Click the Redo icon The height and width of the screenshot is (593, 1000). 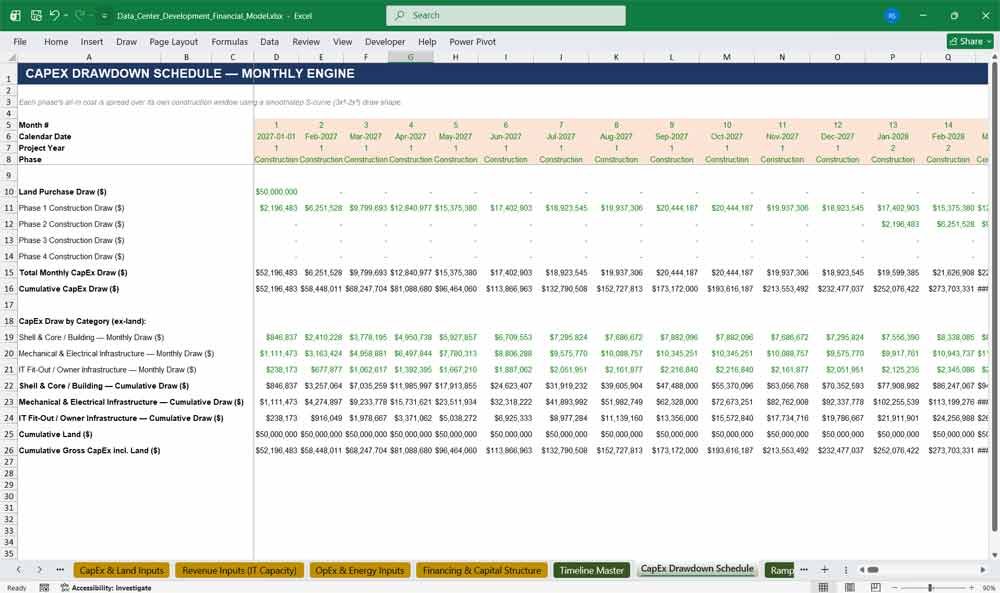pos(80,15)
